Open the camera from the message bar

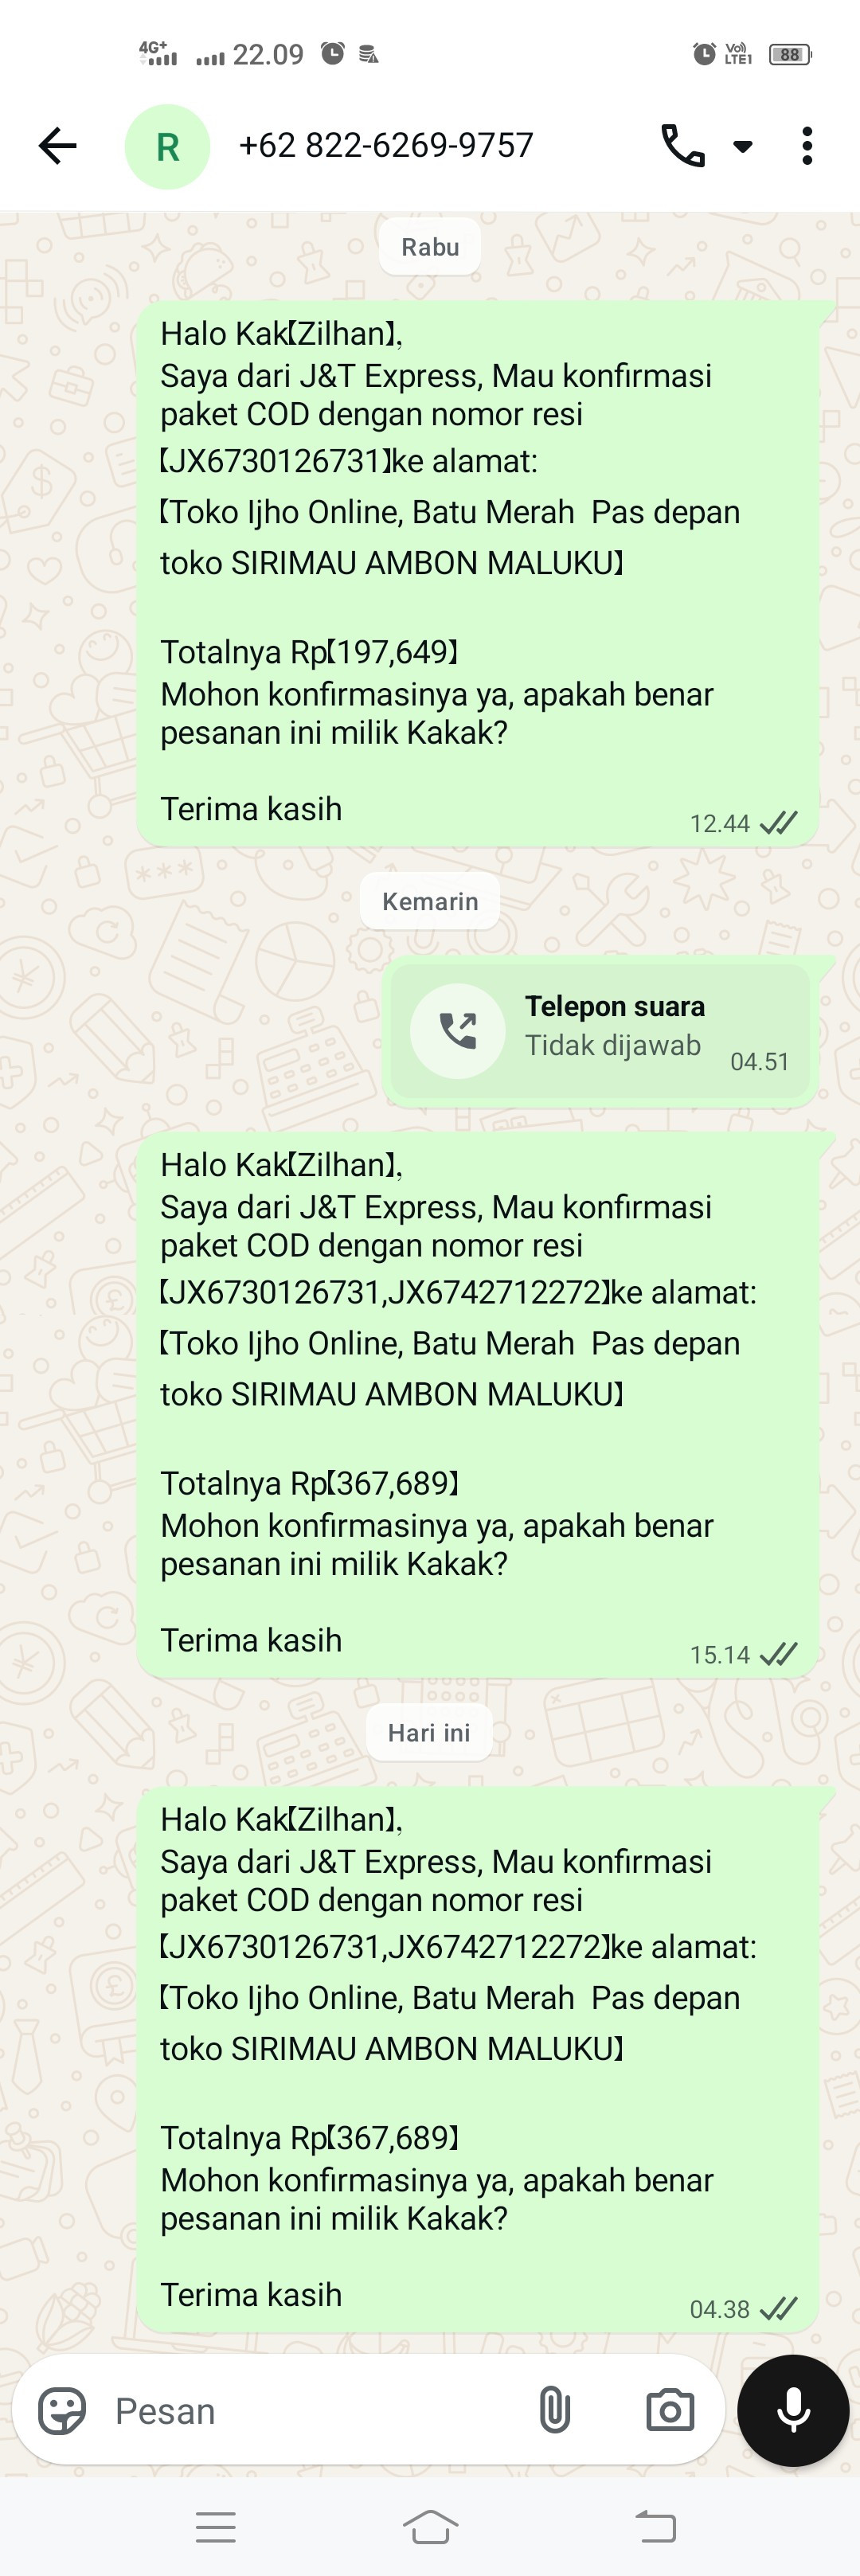tap(670, 2410)
